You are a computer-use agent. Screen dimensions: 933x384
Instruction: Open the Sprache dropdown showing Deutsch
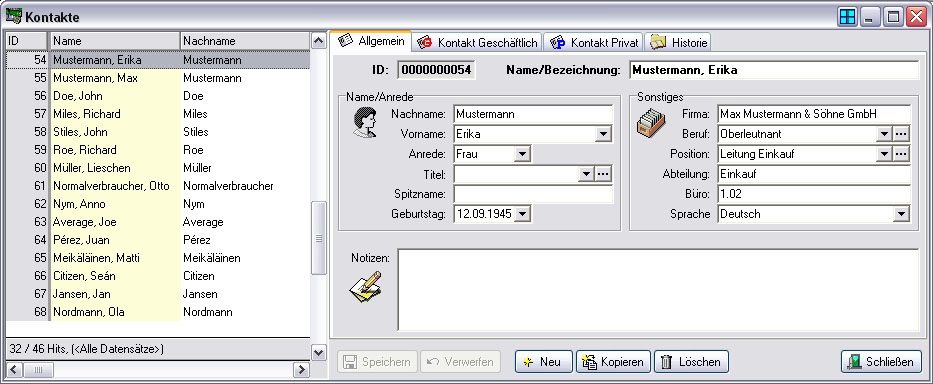pos(901,214)
